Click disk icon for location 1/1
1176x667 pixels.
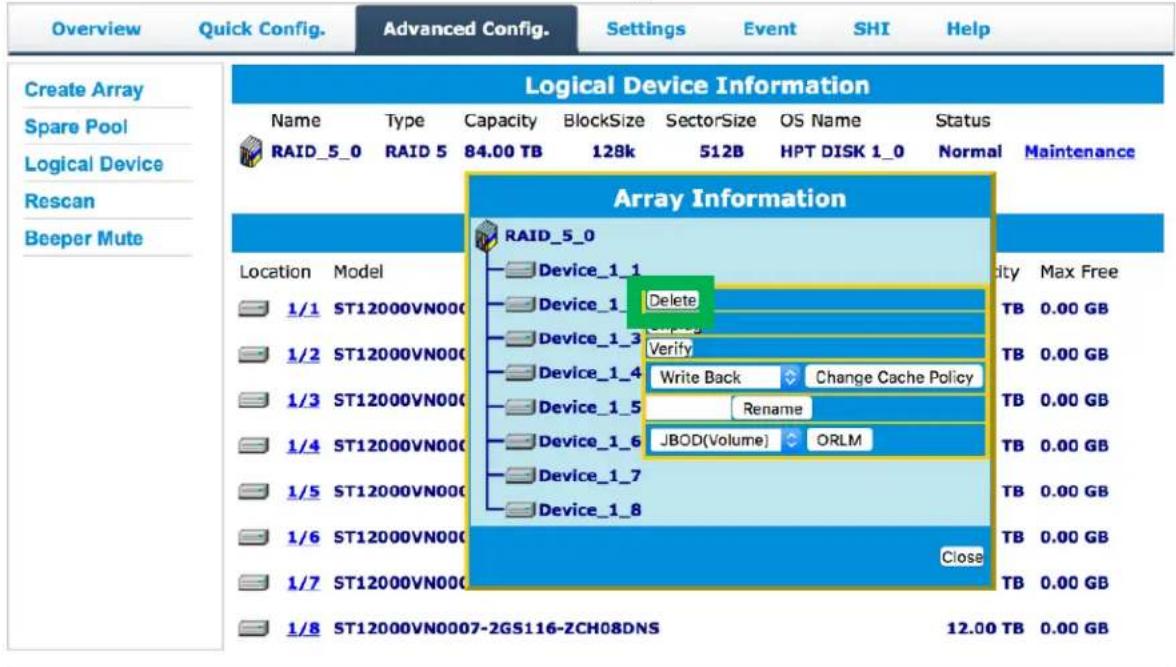254,308
